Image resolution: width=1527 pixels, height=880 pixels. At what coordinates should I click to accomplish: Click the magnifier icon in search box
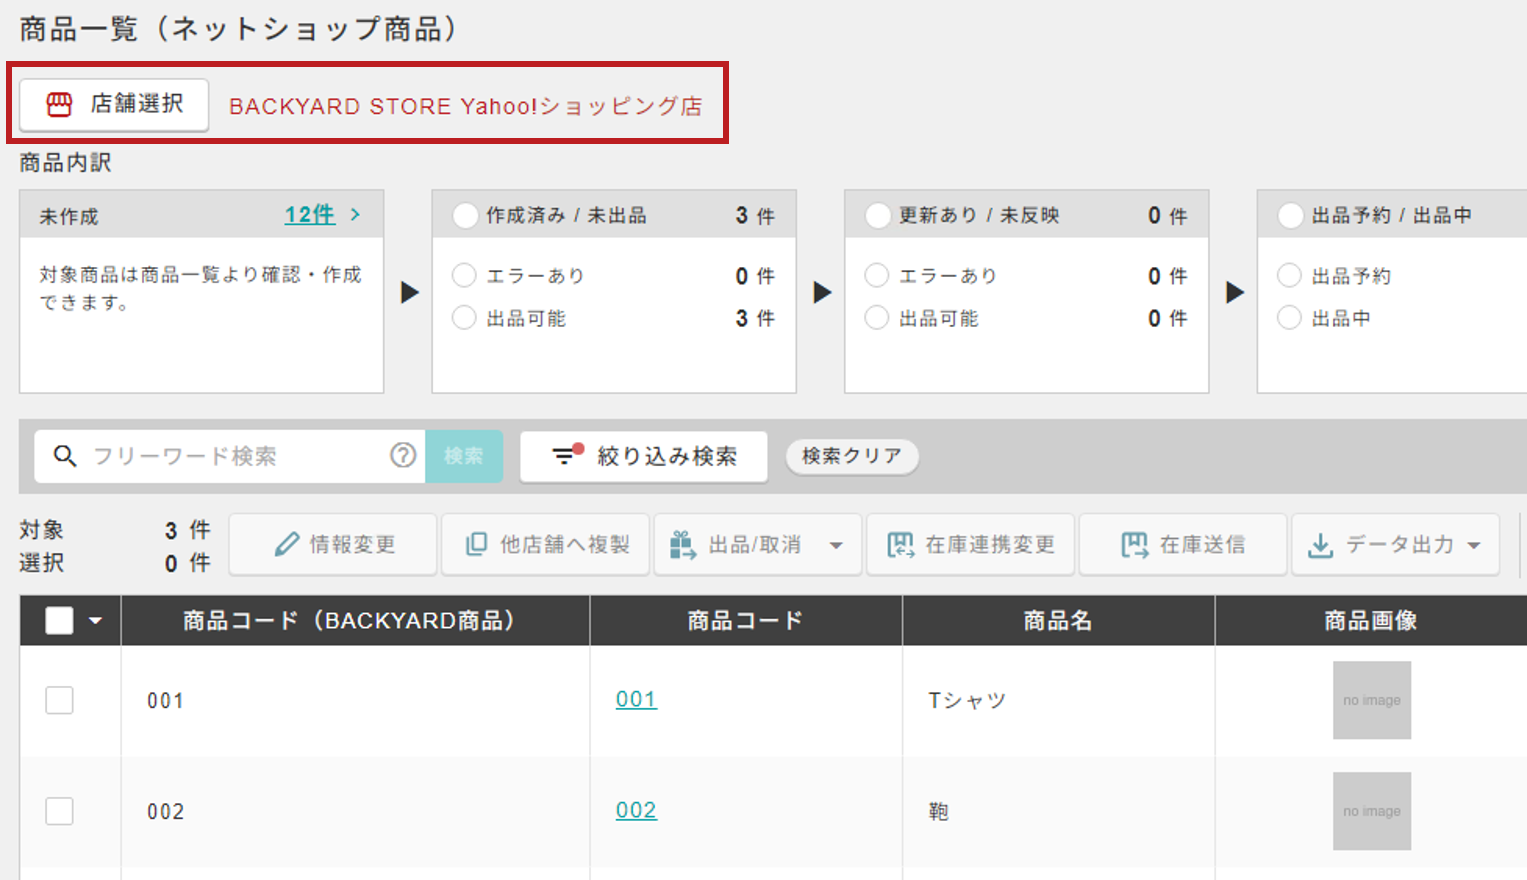[x=65, y=456]
